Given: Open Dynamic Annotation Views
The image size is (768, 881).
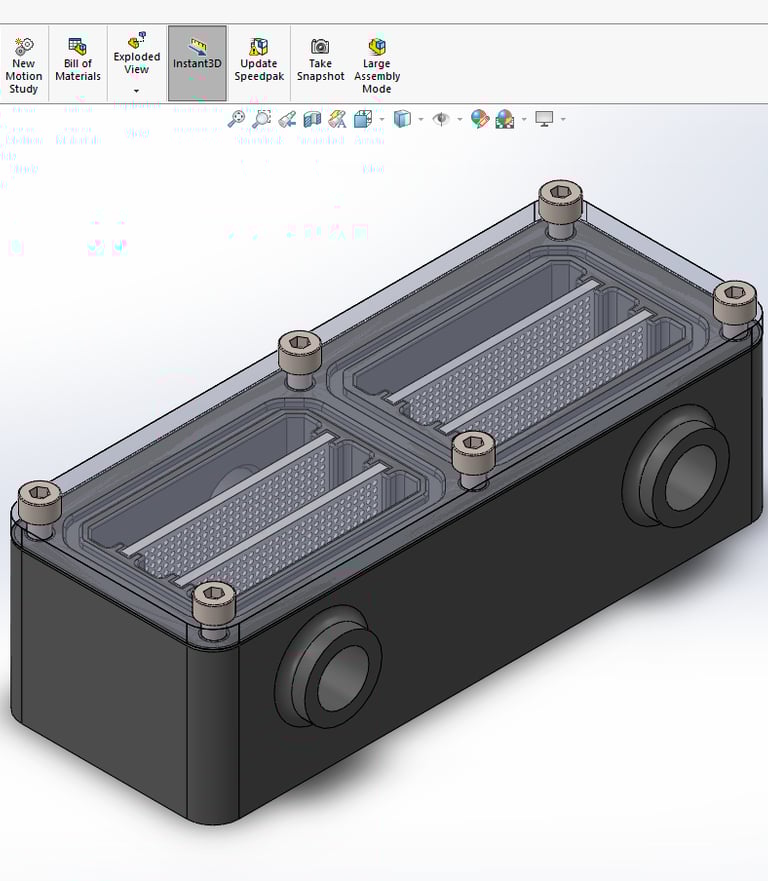Looking at the screenshot, I should tap(337, 119).
